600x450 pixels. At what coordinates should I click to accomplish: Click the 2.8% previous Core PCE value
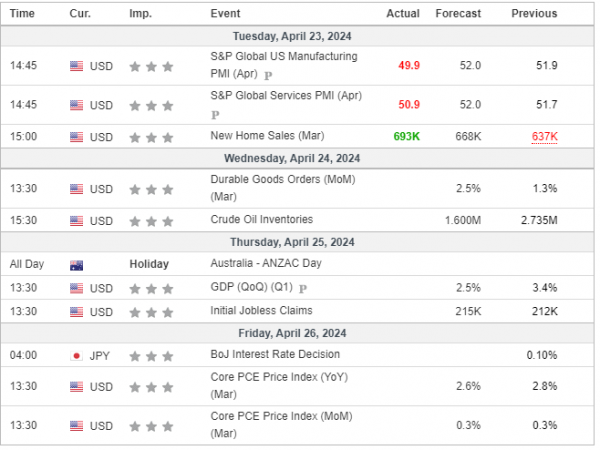coord(545,386)
